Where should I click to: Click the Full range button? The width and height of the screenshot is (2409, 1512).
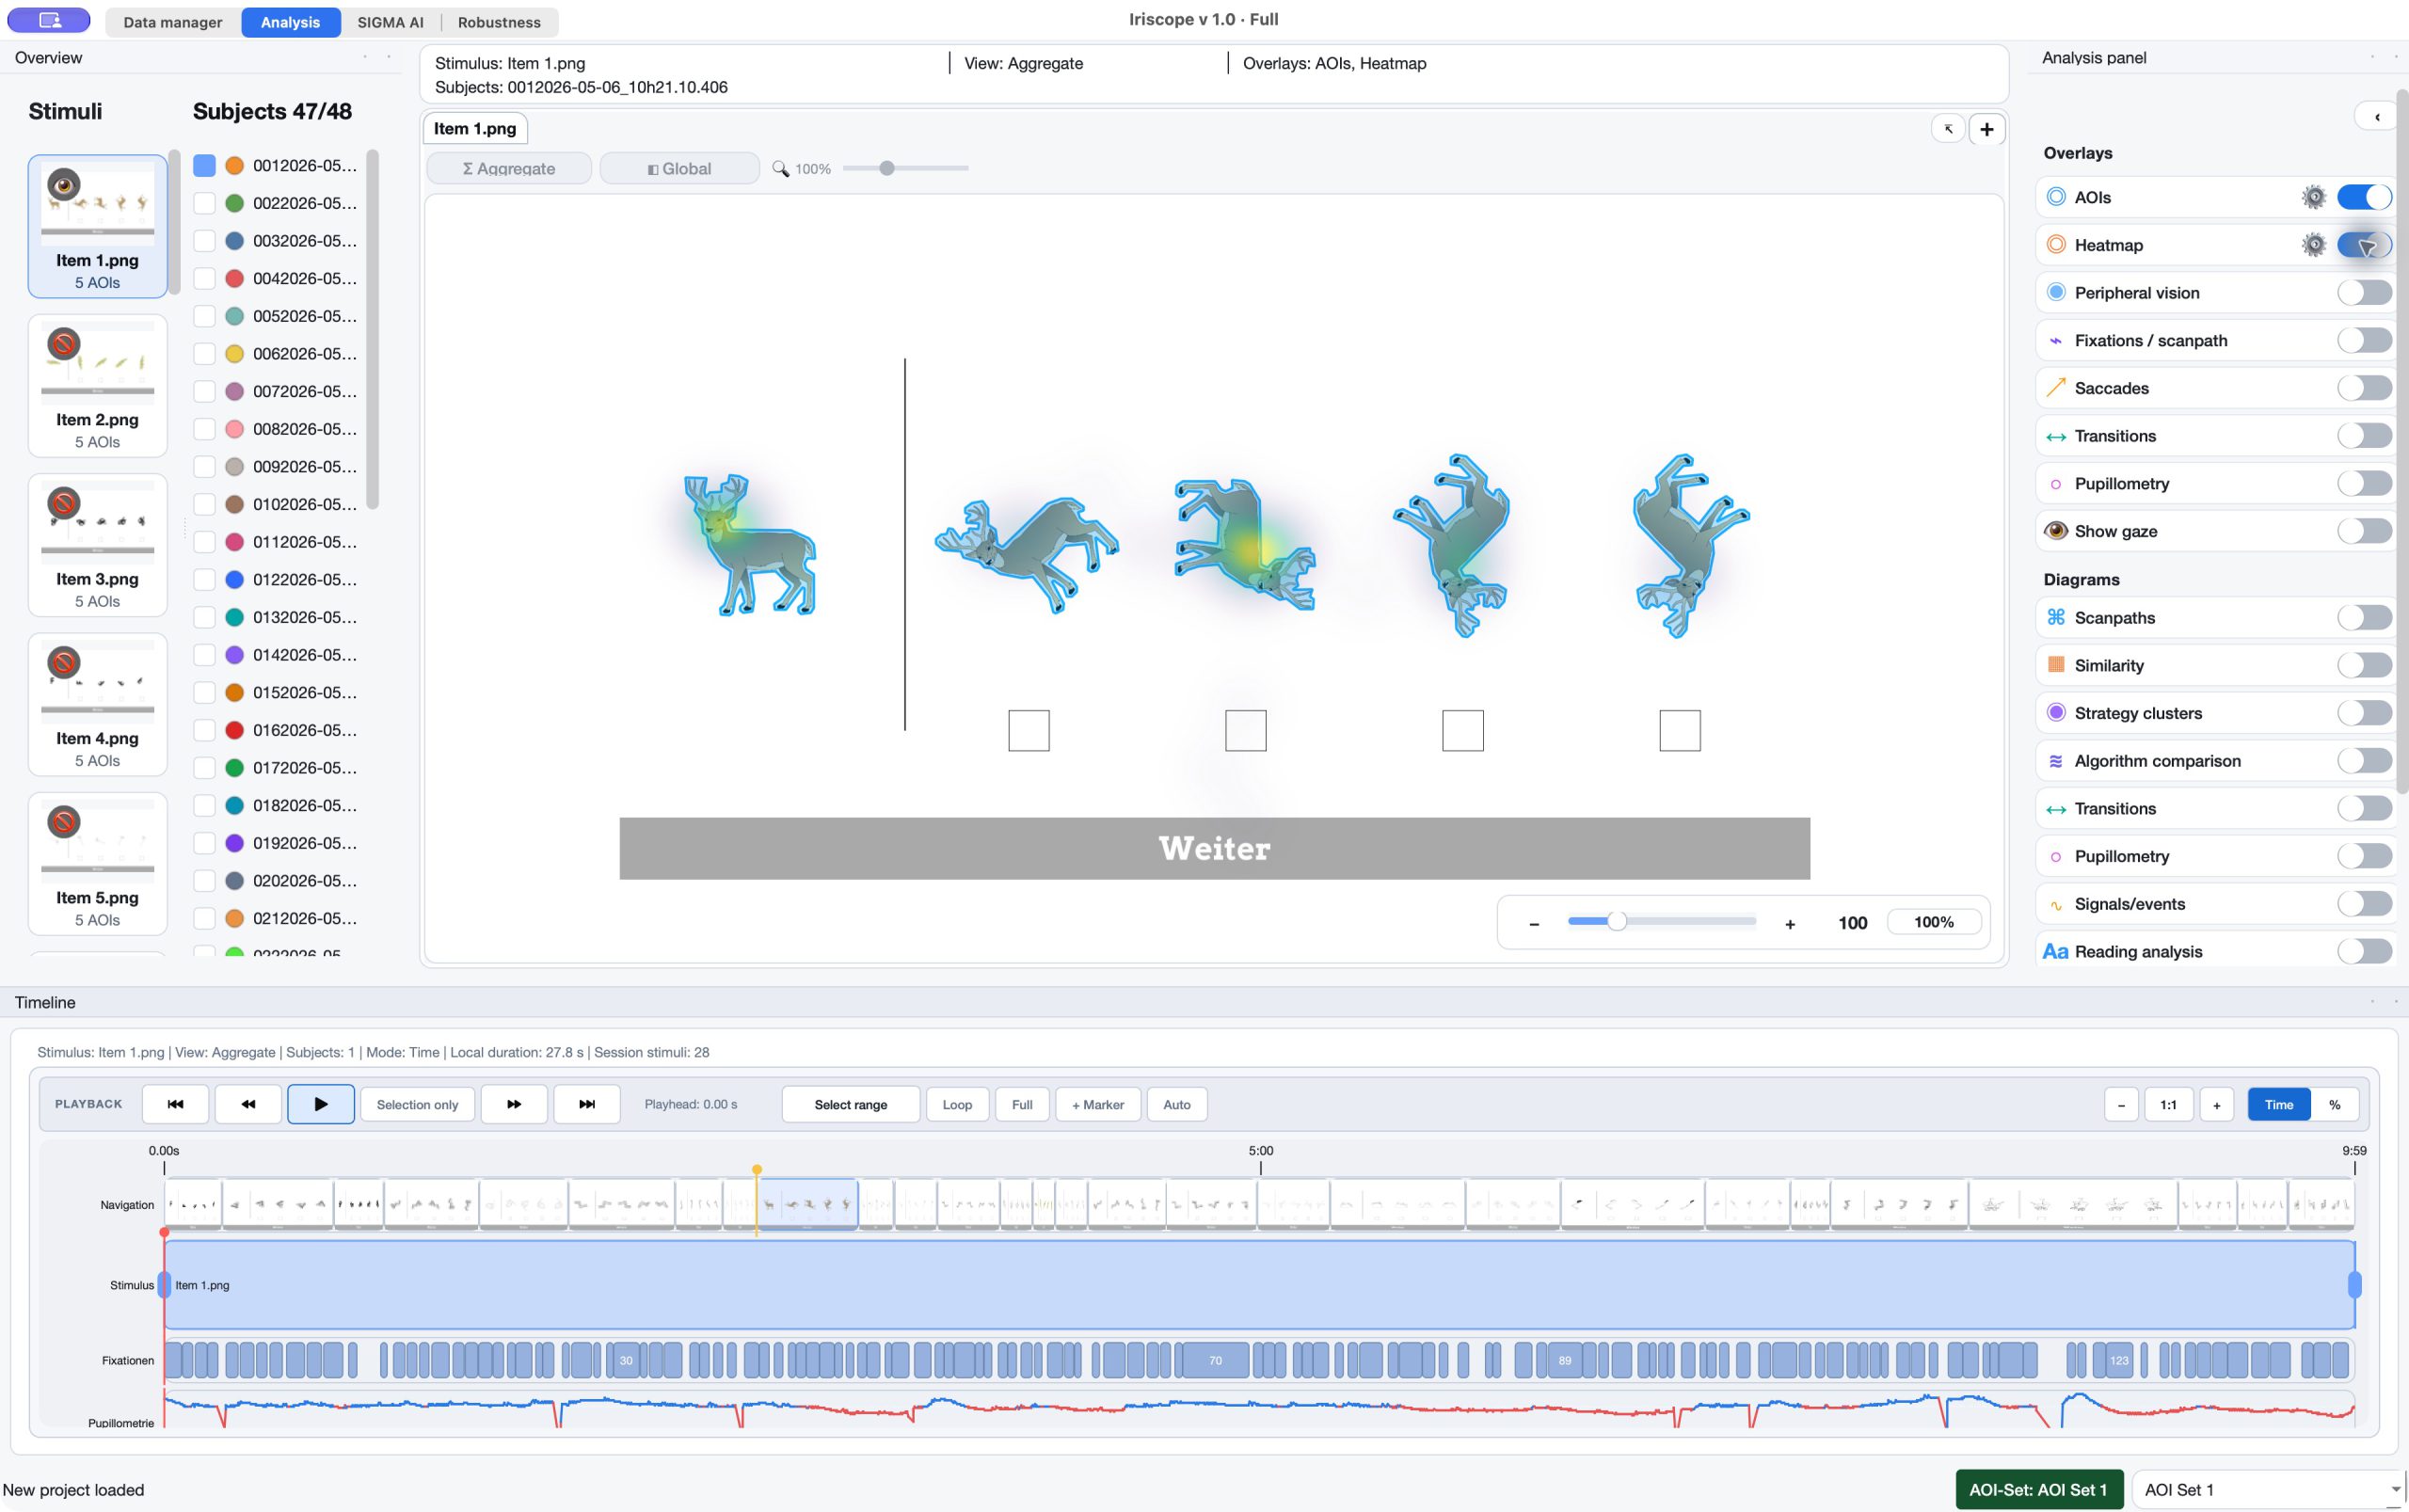1022,1104
